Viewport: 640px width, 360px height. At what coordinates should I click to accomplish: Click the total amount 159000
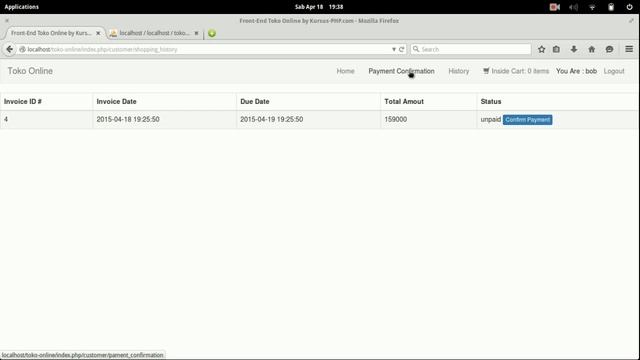point(396,119)
